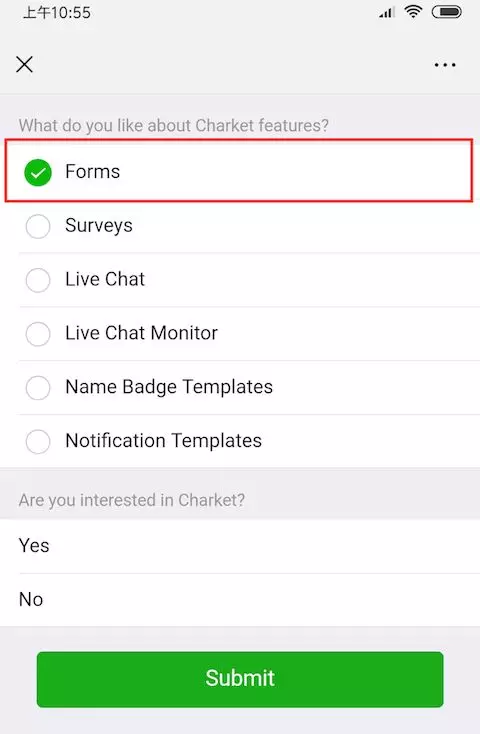Select the Live Chat radio circle

(x=38, y=280)
